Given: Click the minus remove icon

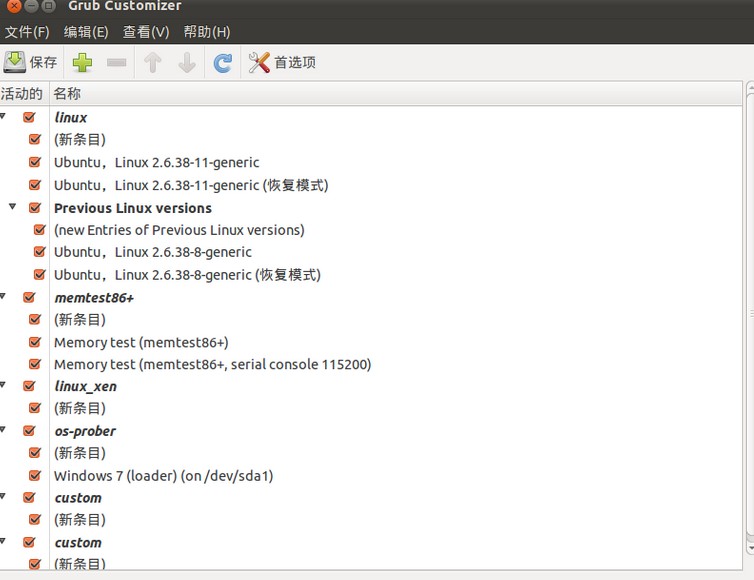Looking at the screenshot, I should [x=117, y=63].
